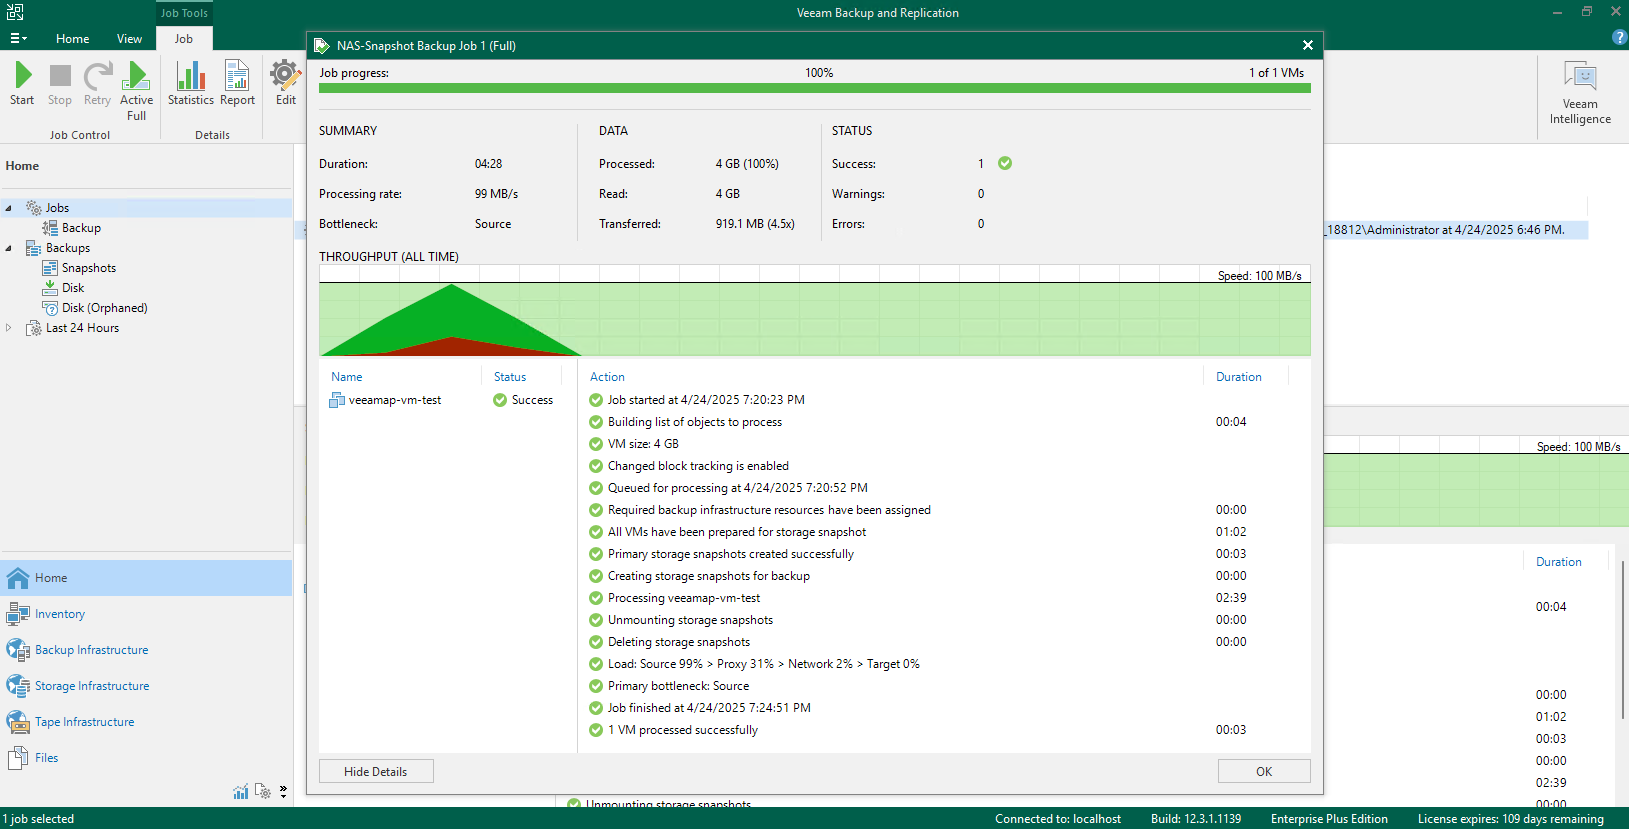Image resolution: width=1629 pixels, height=829 pixels.
Task: Open Files navigation view
Action: pos(147,758)
